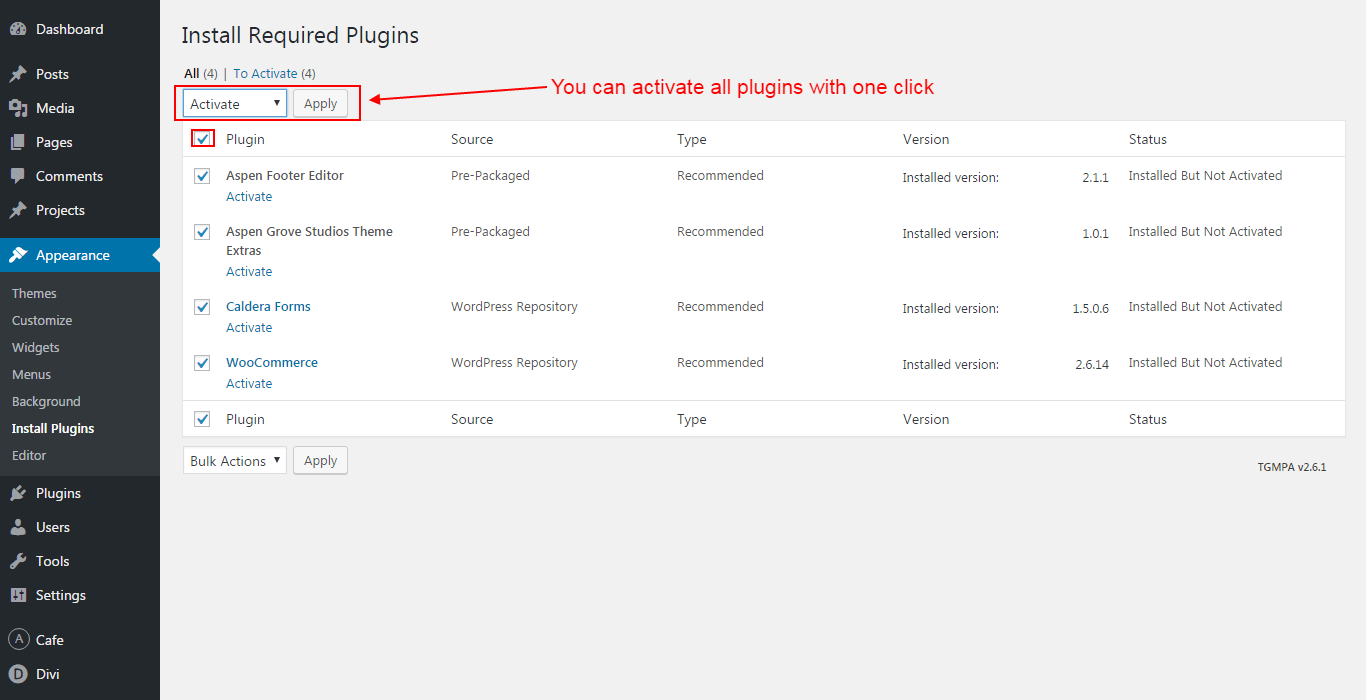The width and height of the screenshot is (1366, 700).
Task: Click the Settings sliders icon
Action: pos(18,595)
